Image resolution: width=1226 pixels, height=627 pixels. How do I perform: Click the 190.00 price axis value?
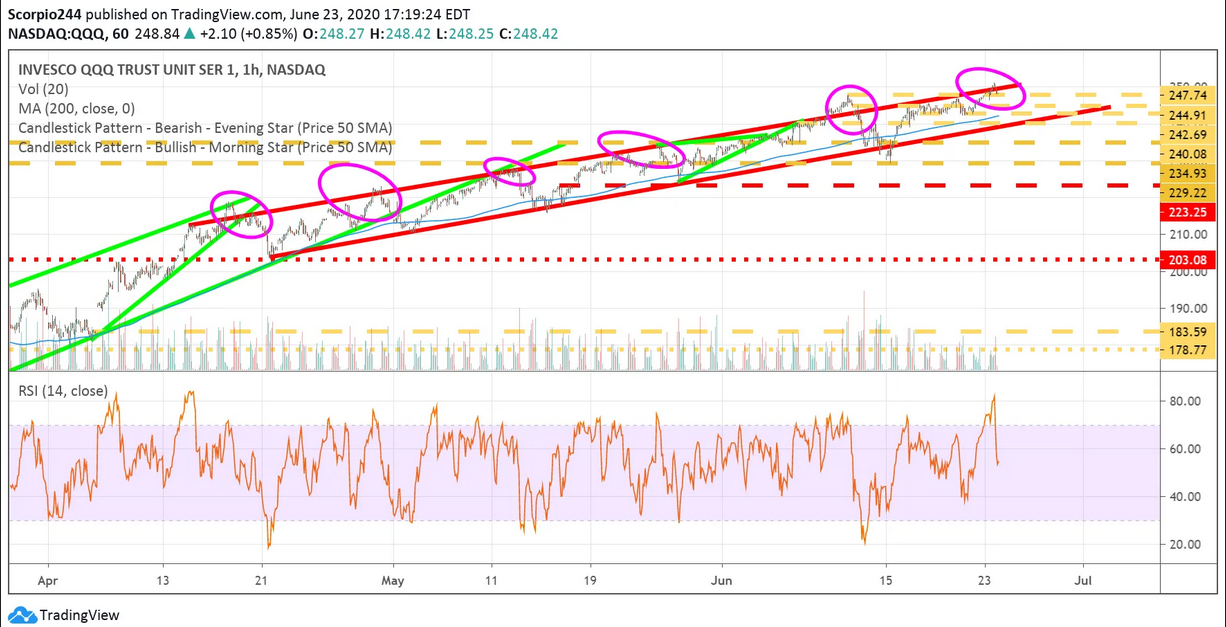click(1190, 309)
